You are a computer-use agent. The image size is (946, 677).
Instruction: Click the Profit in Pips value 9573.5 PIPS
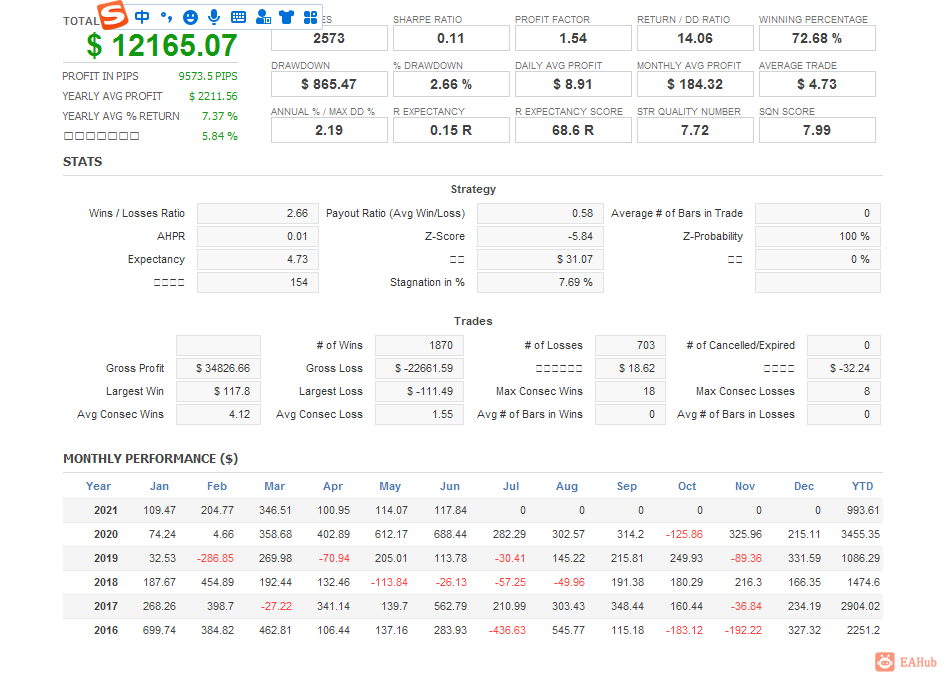coord(208,76)
